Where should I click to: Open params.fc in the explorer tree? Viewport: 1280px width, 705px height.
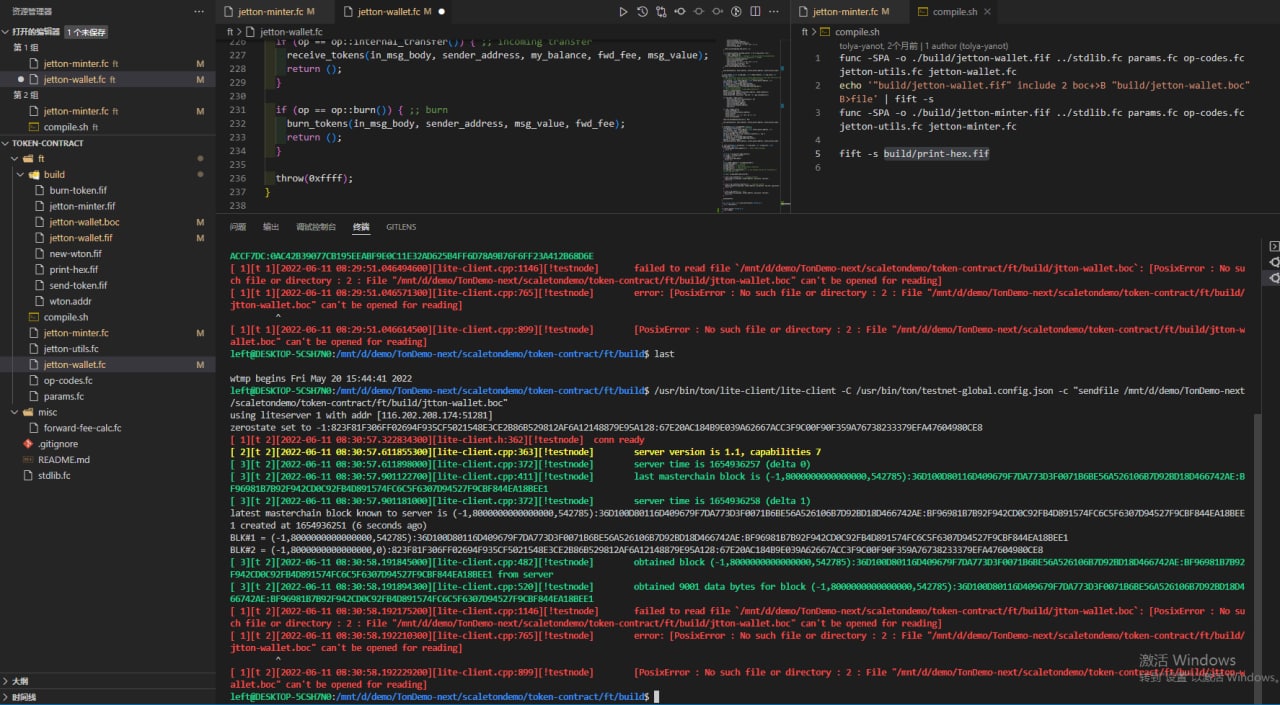click(108, 396)
